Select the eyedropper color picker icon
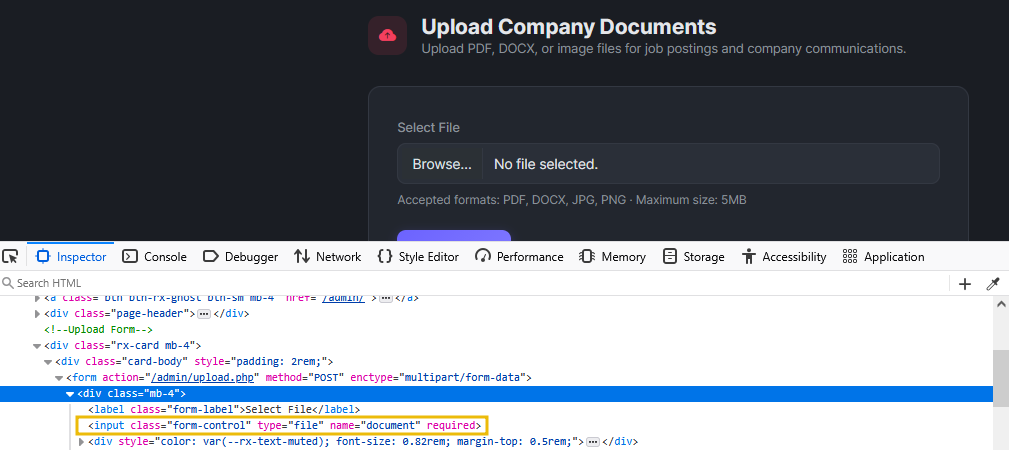Screen dimensions: 1009x450 click(993, 284)
